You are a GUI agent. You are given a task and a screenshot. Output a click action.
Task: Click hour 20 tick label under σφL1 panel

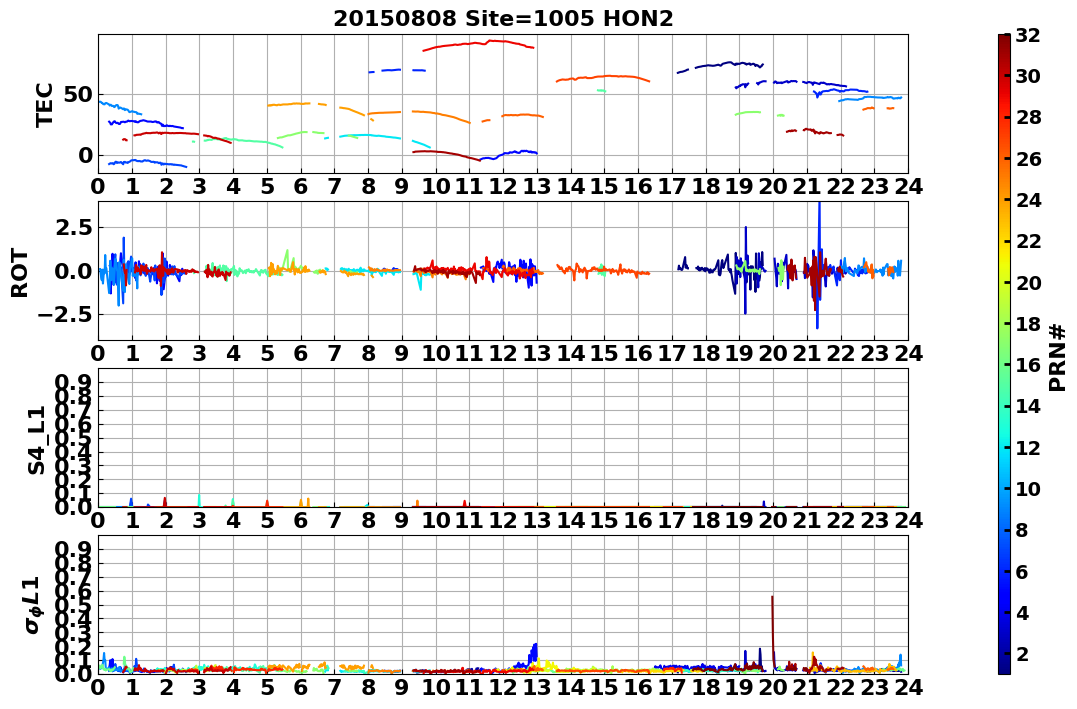pyautogui.click(x=773, y=687)
